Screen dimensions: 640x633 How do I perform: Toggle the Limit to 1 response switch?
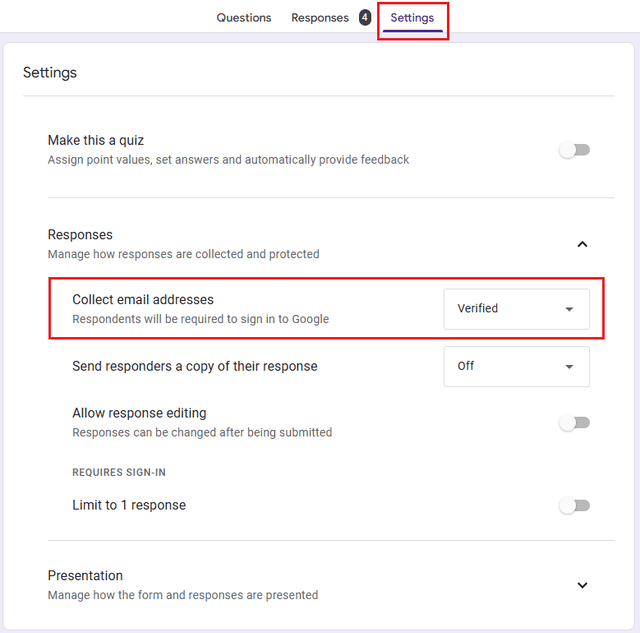tap(574, 506)
